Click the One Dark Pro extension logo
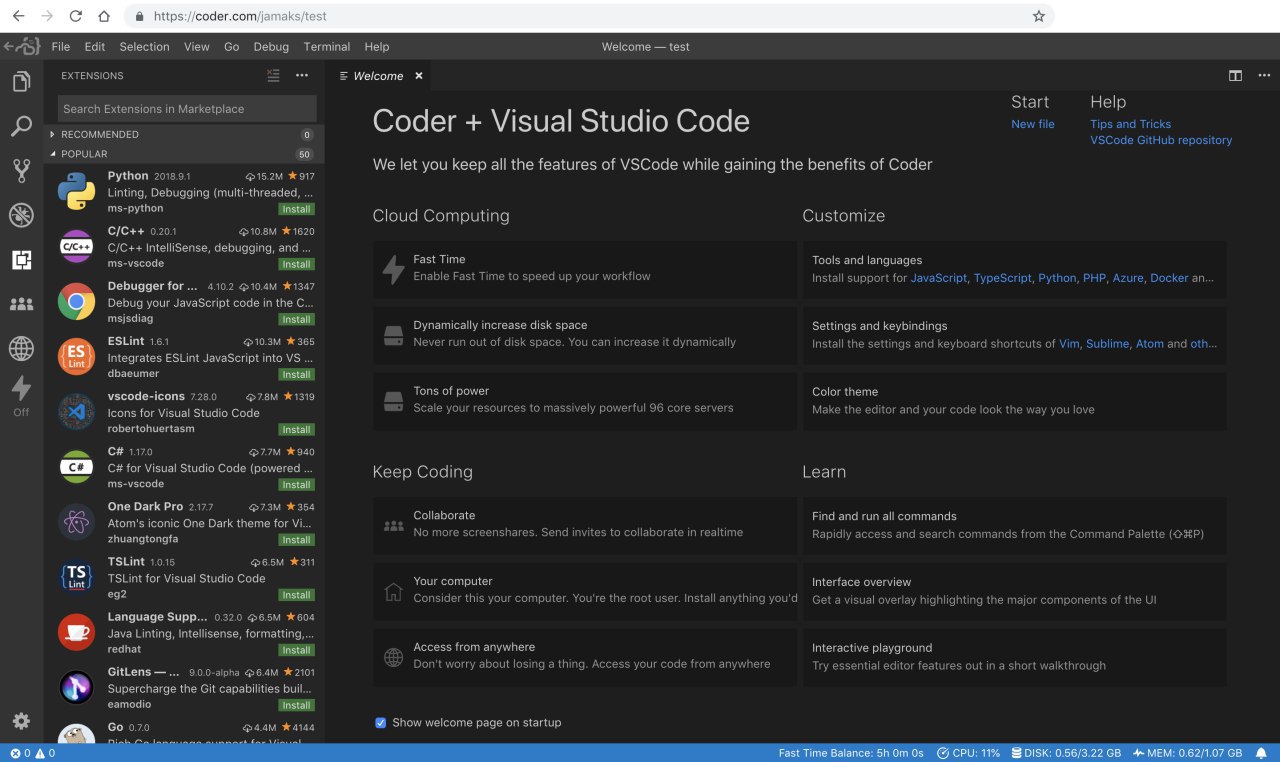 coord(76,521)
